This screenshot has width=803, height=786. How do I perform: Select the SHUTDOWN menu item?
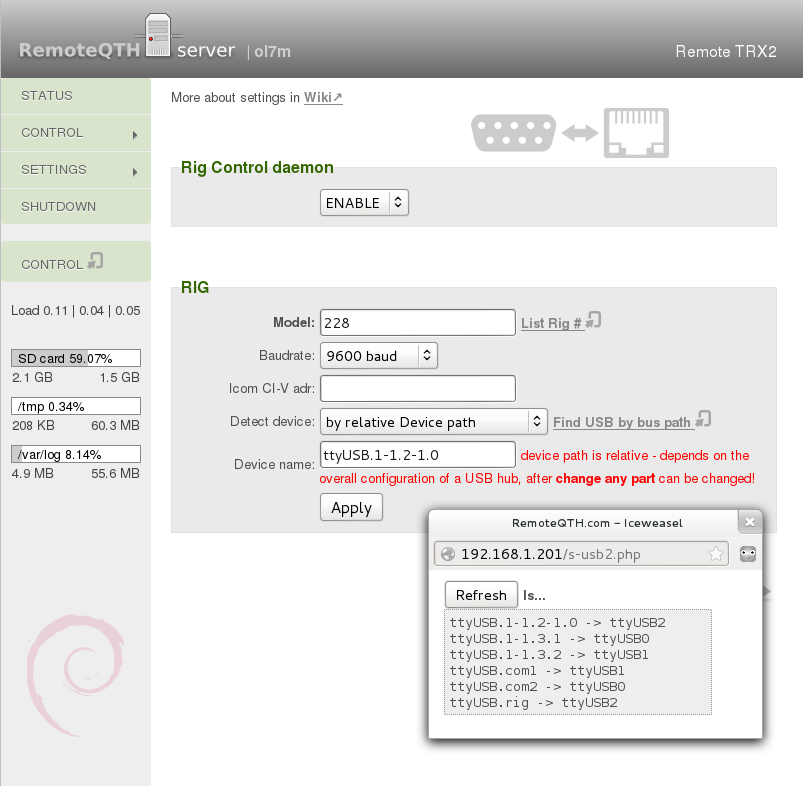point(76,206)
